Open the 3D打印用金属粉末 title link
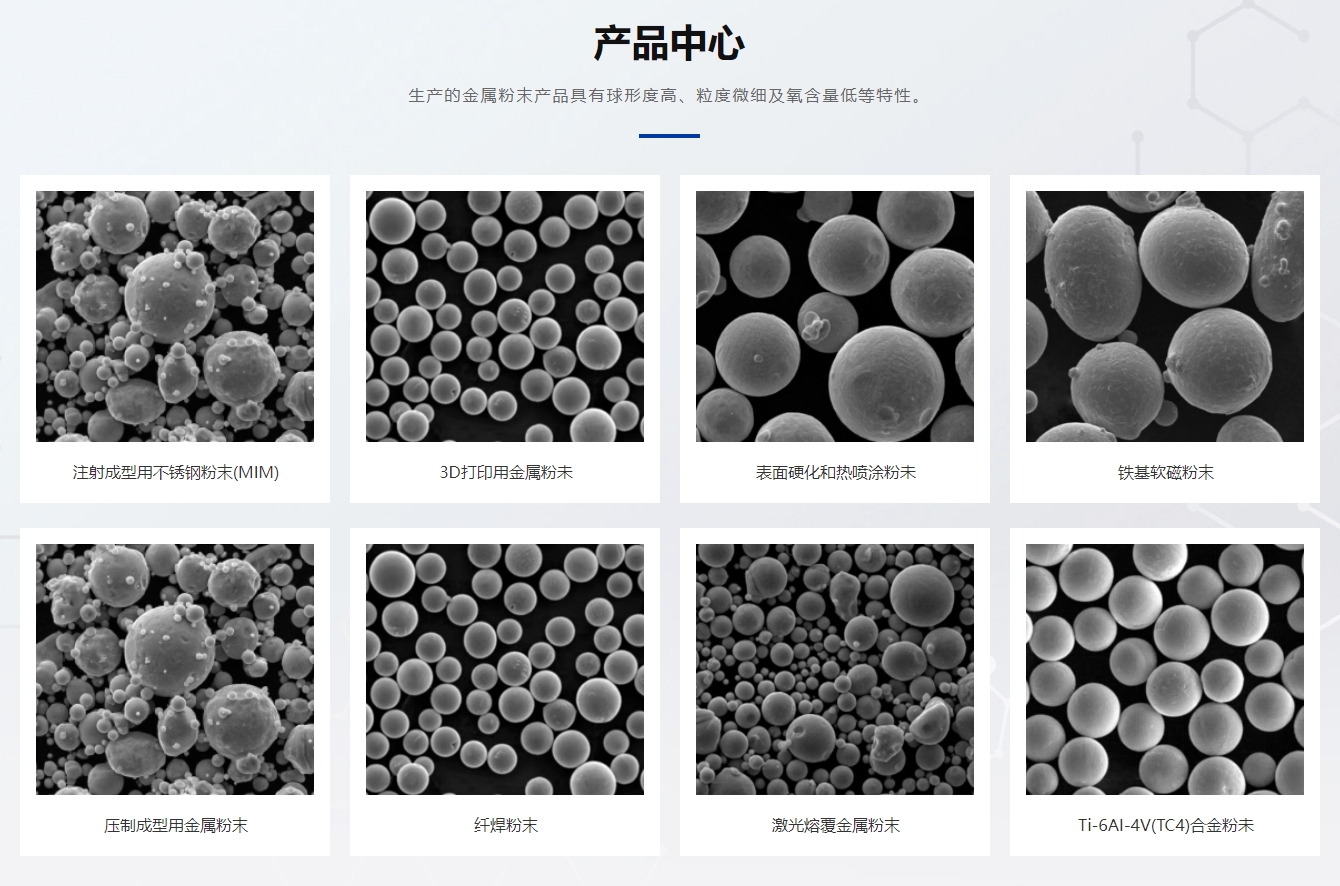 505,472
